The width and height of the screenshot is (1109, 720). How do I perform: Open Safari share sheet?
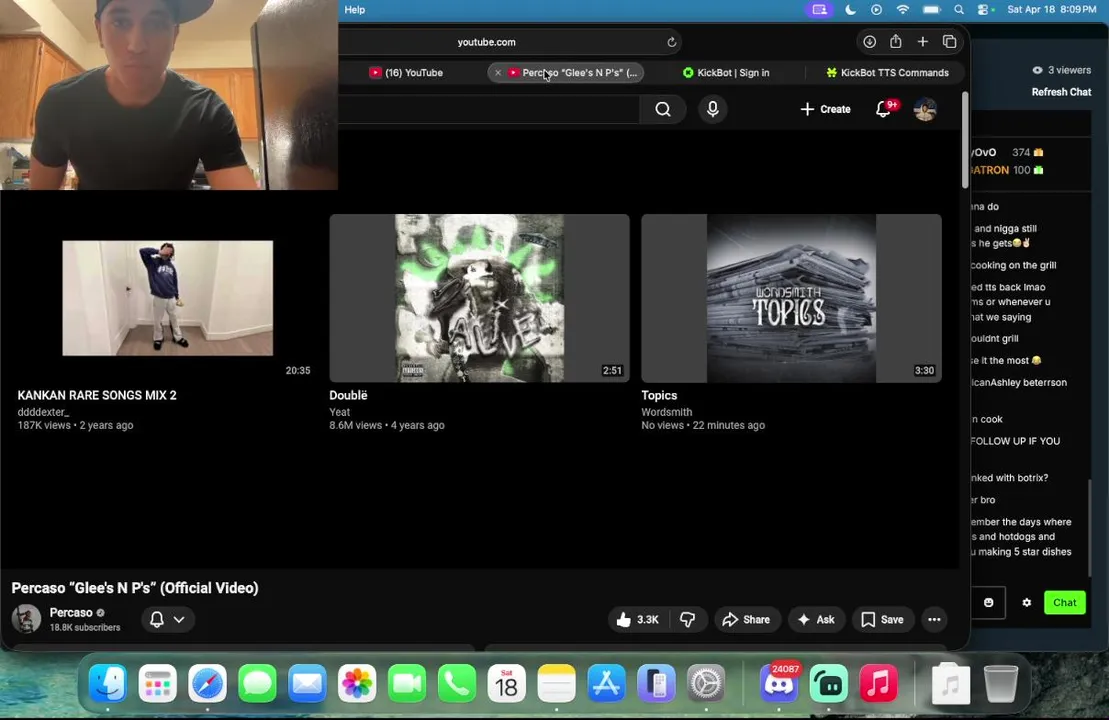(896, 42)
